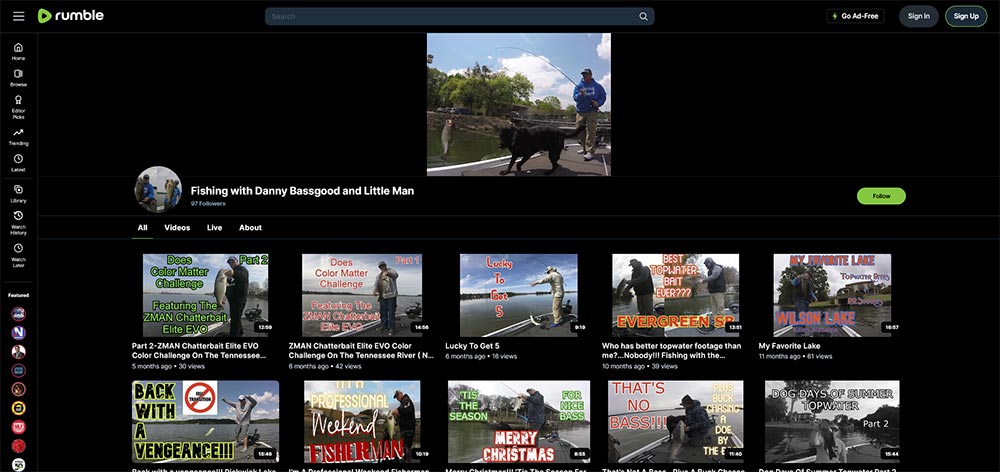Image resolution: width=1000 pixels, height=472 pixels.
Task: Select the All tab
Action: point(142,228)
